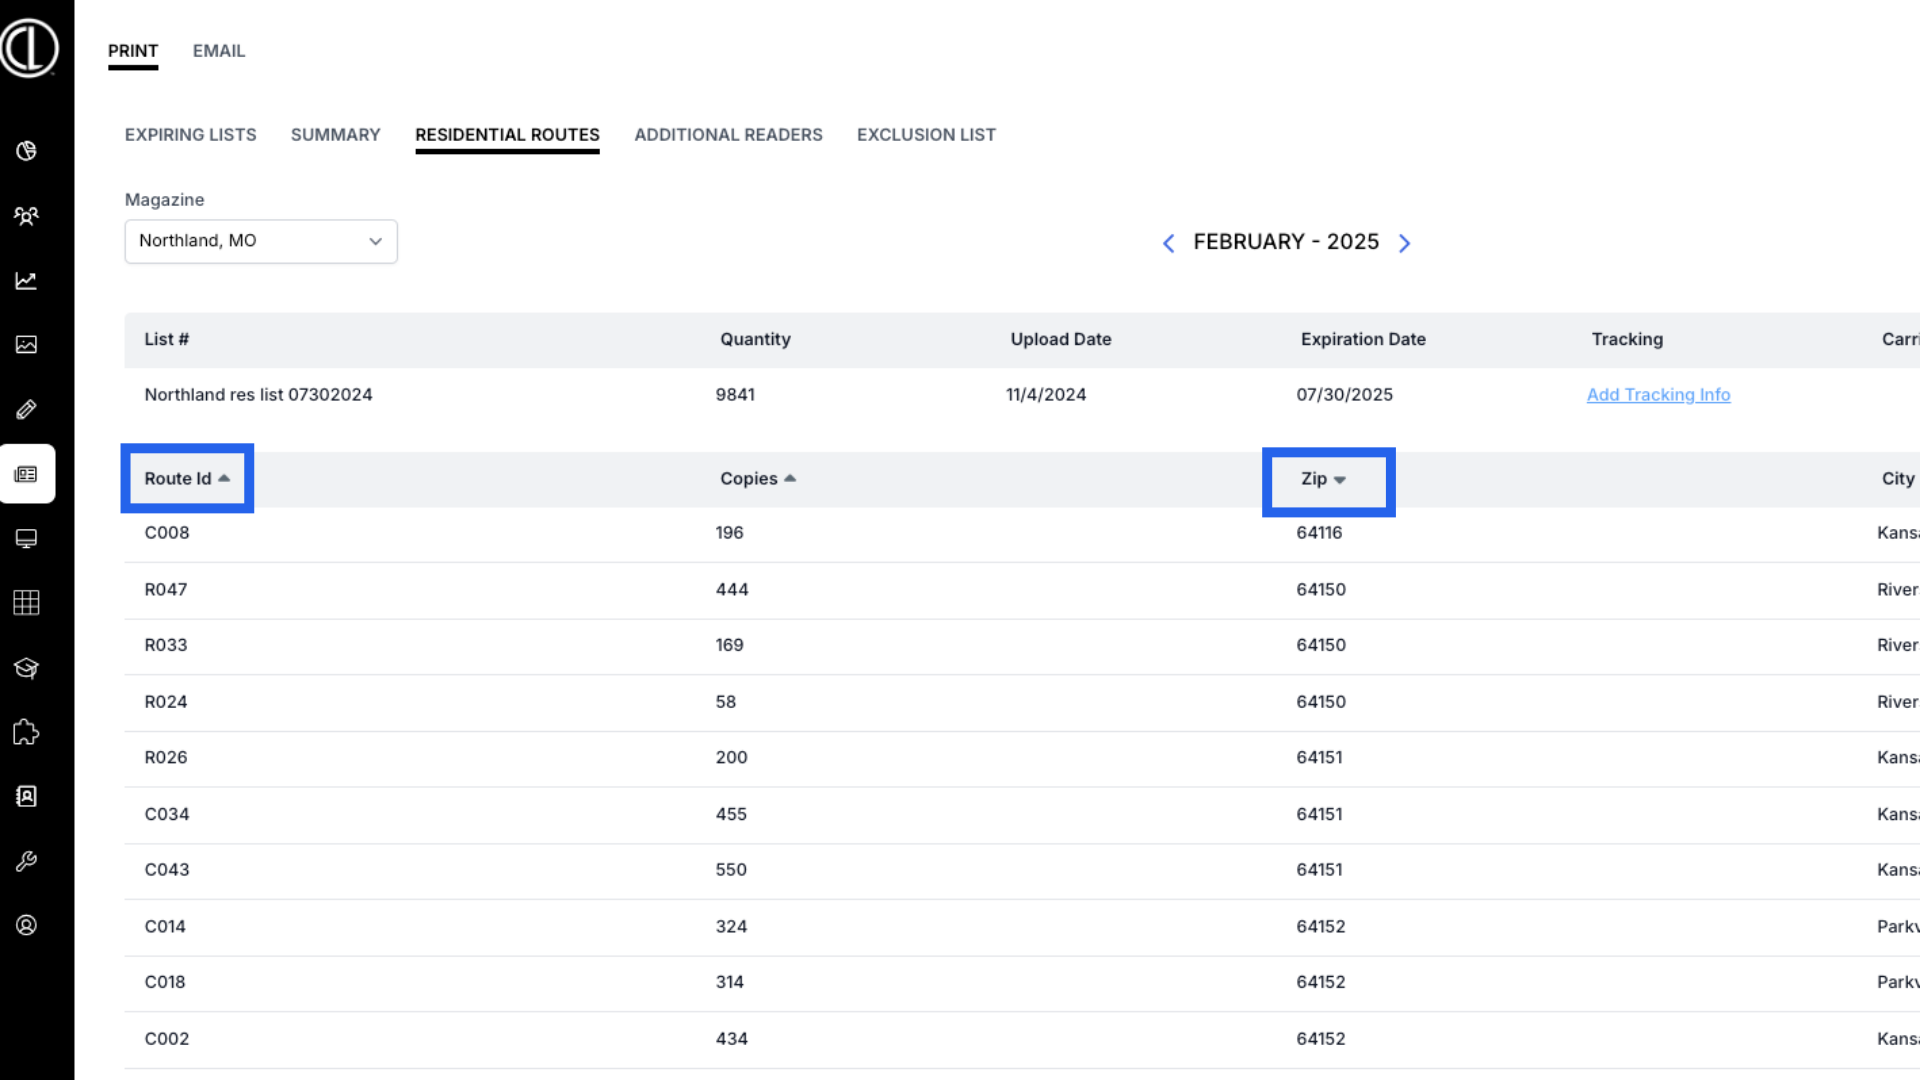Open the grid table sidebar icon
The height and width of the screenshot is (1080, 1920).
[27, 603]
